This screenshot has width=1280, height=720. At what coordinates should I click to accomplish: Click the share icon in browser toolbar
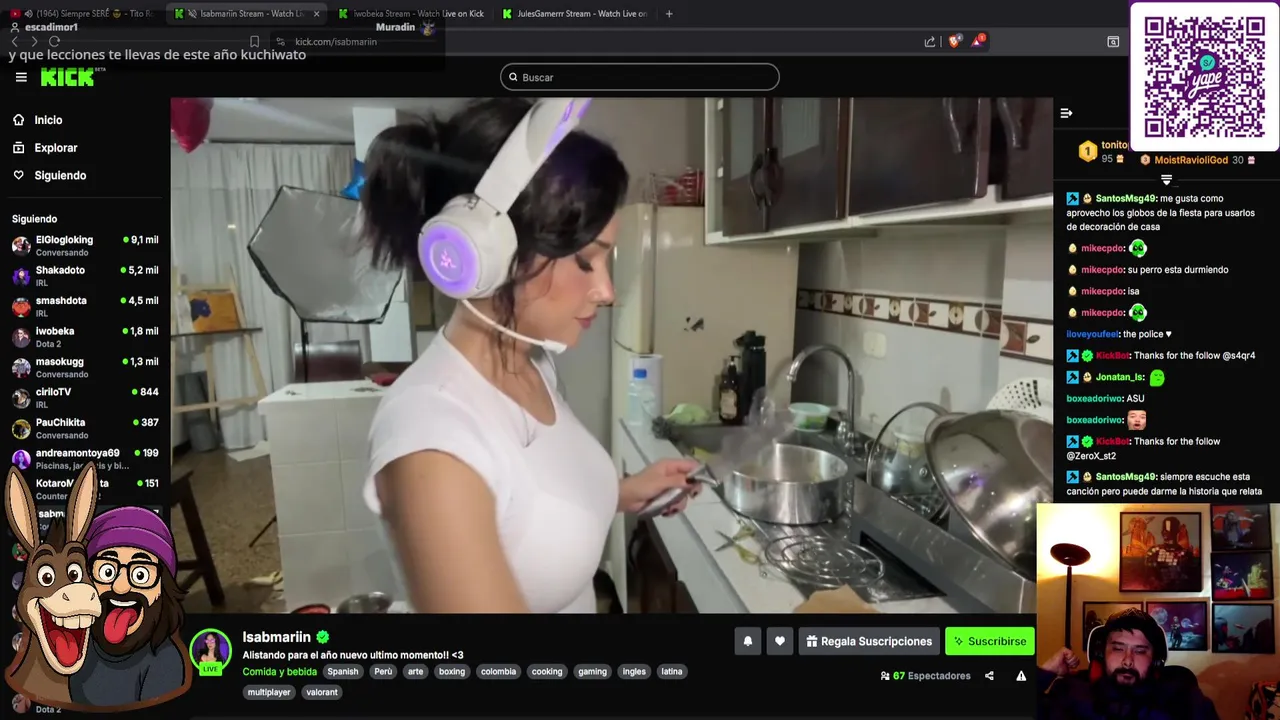pos(930,42)
